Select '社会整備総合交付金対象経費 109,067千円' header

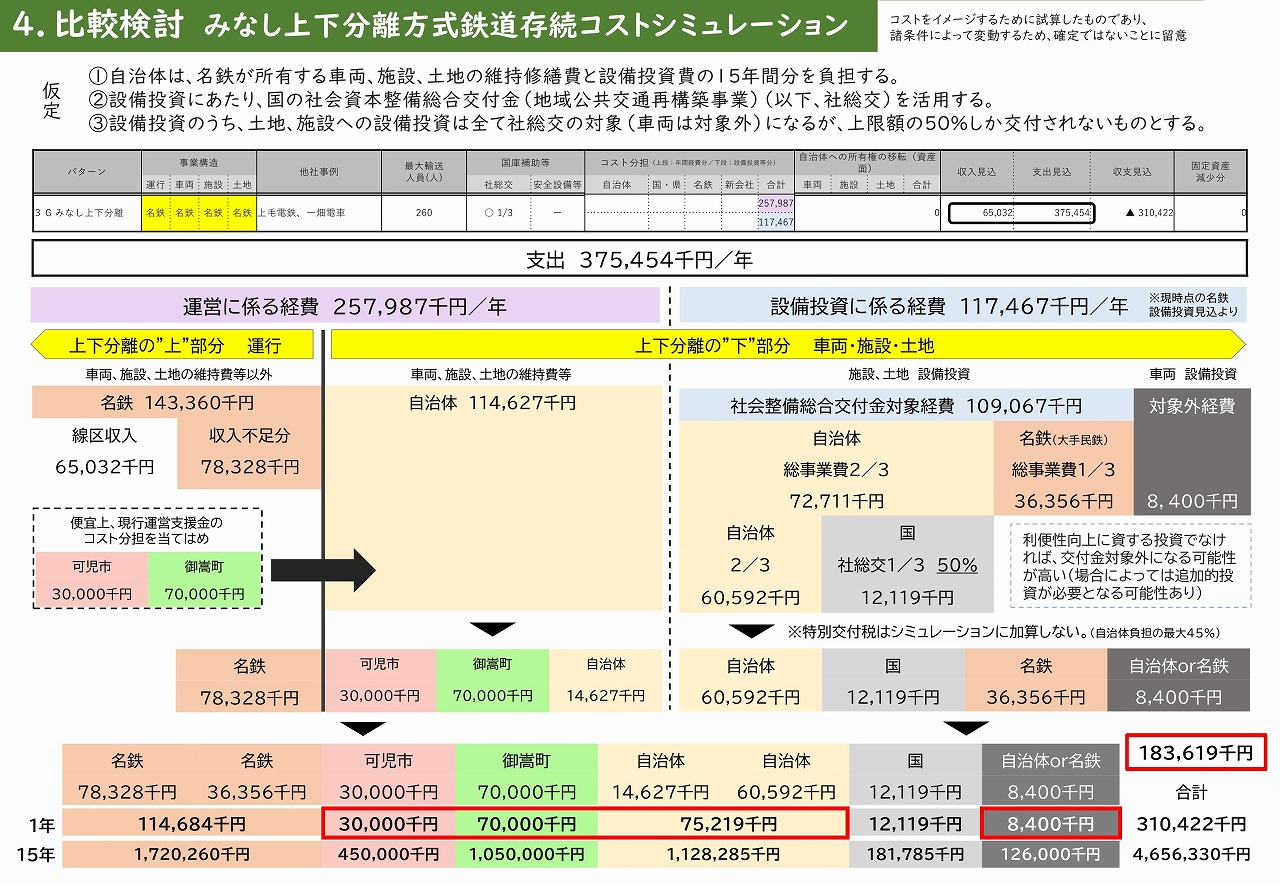point(906,406)
